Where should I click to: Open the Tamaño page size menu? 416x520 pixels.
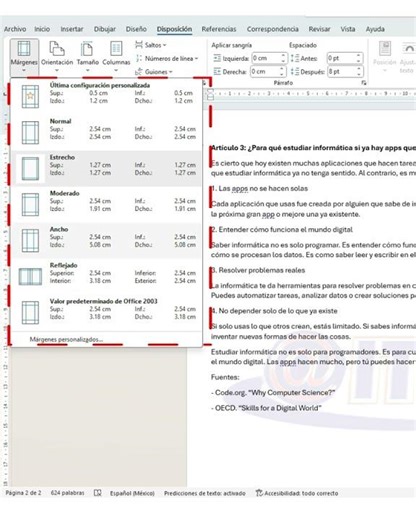pyautogui.click(x=87, y=56)
